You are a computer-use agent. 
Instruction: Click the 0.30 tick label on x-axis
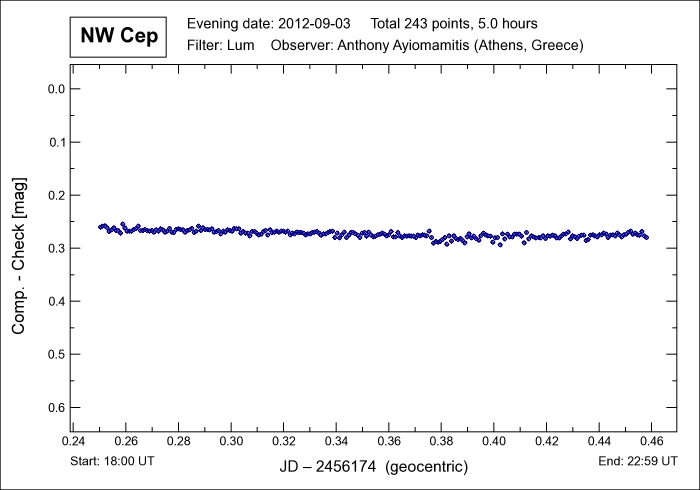point(231,441)
